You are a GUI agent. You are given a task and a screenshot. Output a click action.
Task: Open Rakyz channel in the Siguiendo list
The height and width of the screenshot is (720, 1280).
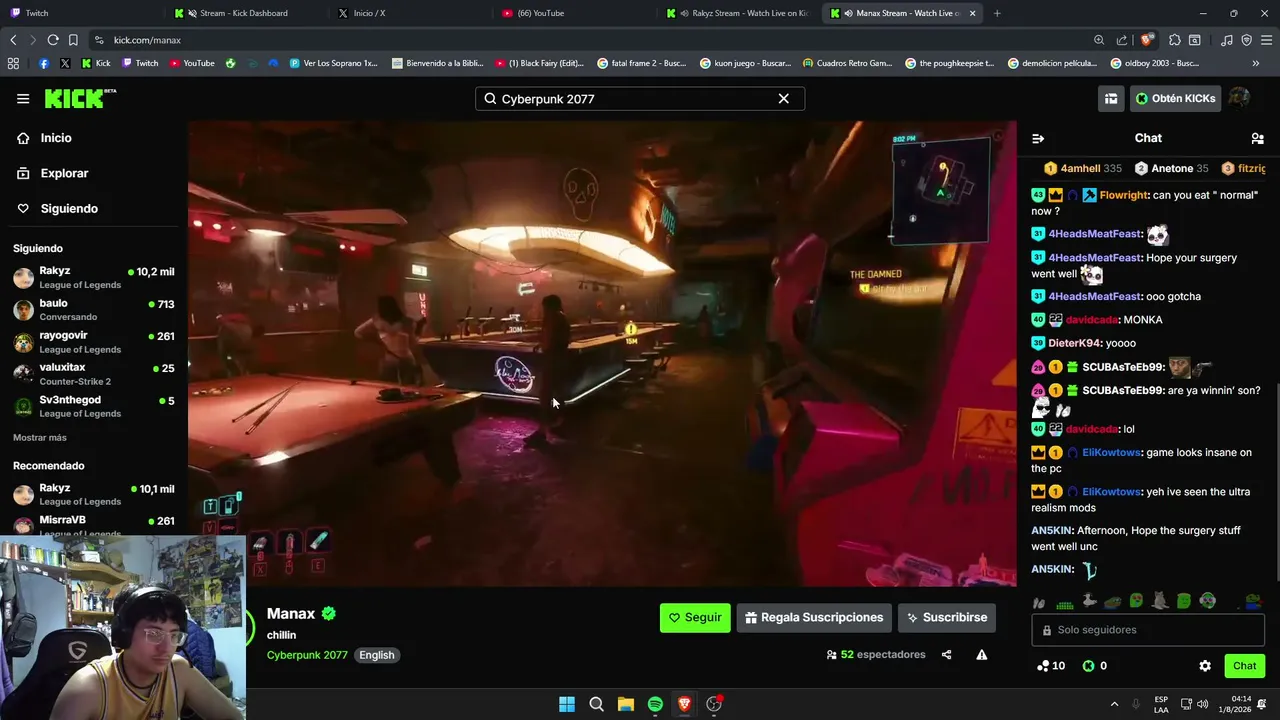(94, 277)
